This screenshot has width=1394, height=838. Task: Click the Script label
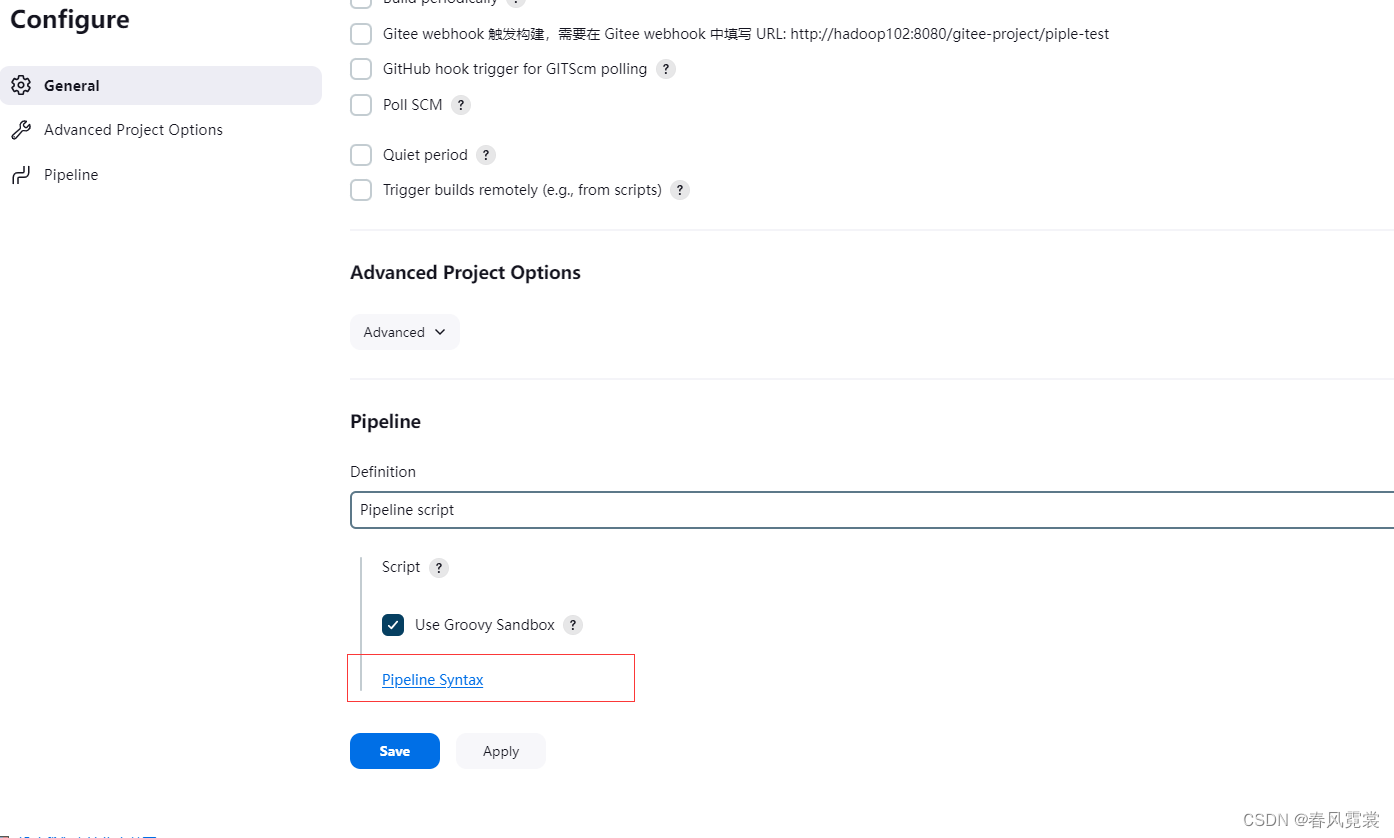[x=401, y=567]
